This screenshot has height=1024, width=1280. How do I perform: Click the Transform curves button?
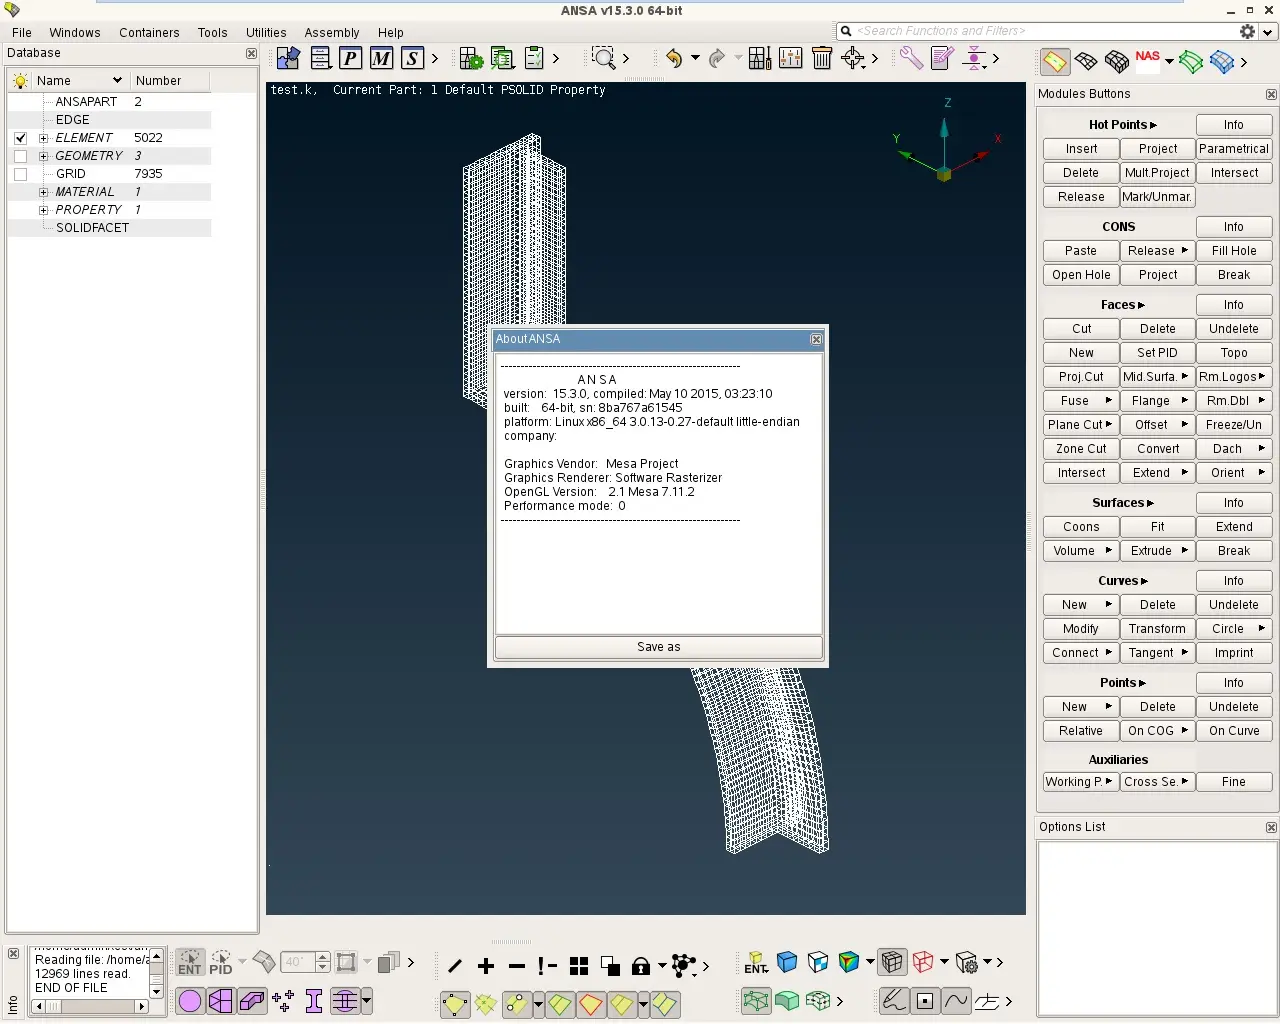(1157, 629)
